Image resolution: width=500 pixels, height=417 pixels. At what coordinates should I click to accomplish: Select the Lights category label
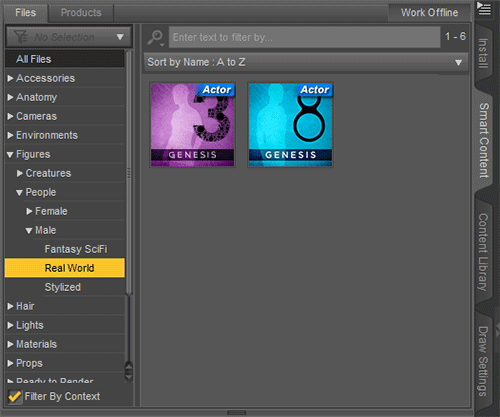(x=30, y=325)
